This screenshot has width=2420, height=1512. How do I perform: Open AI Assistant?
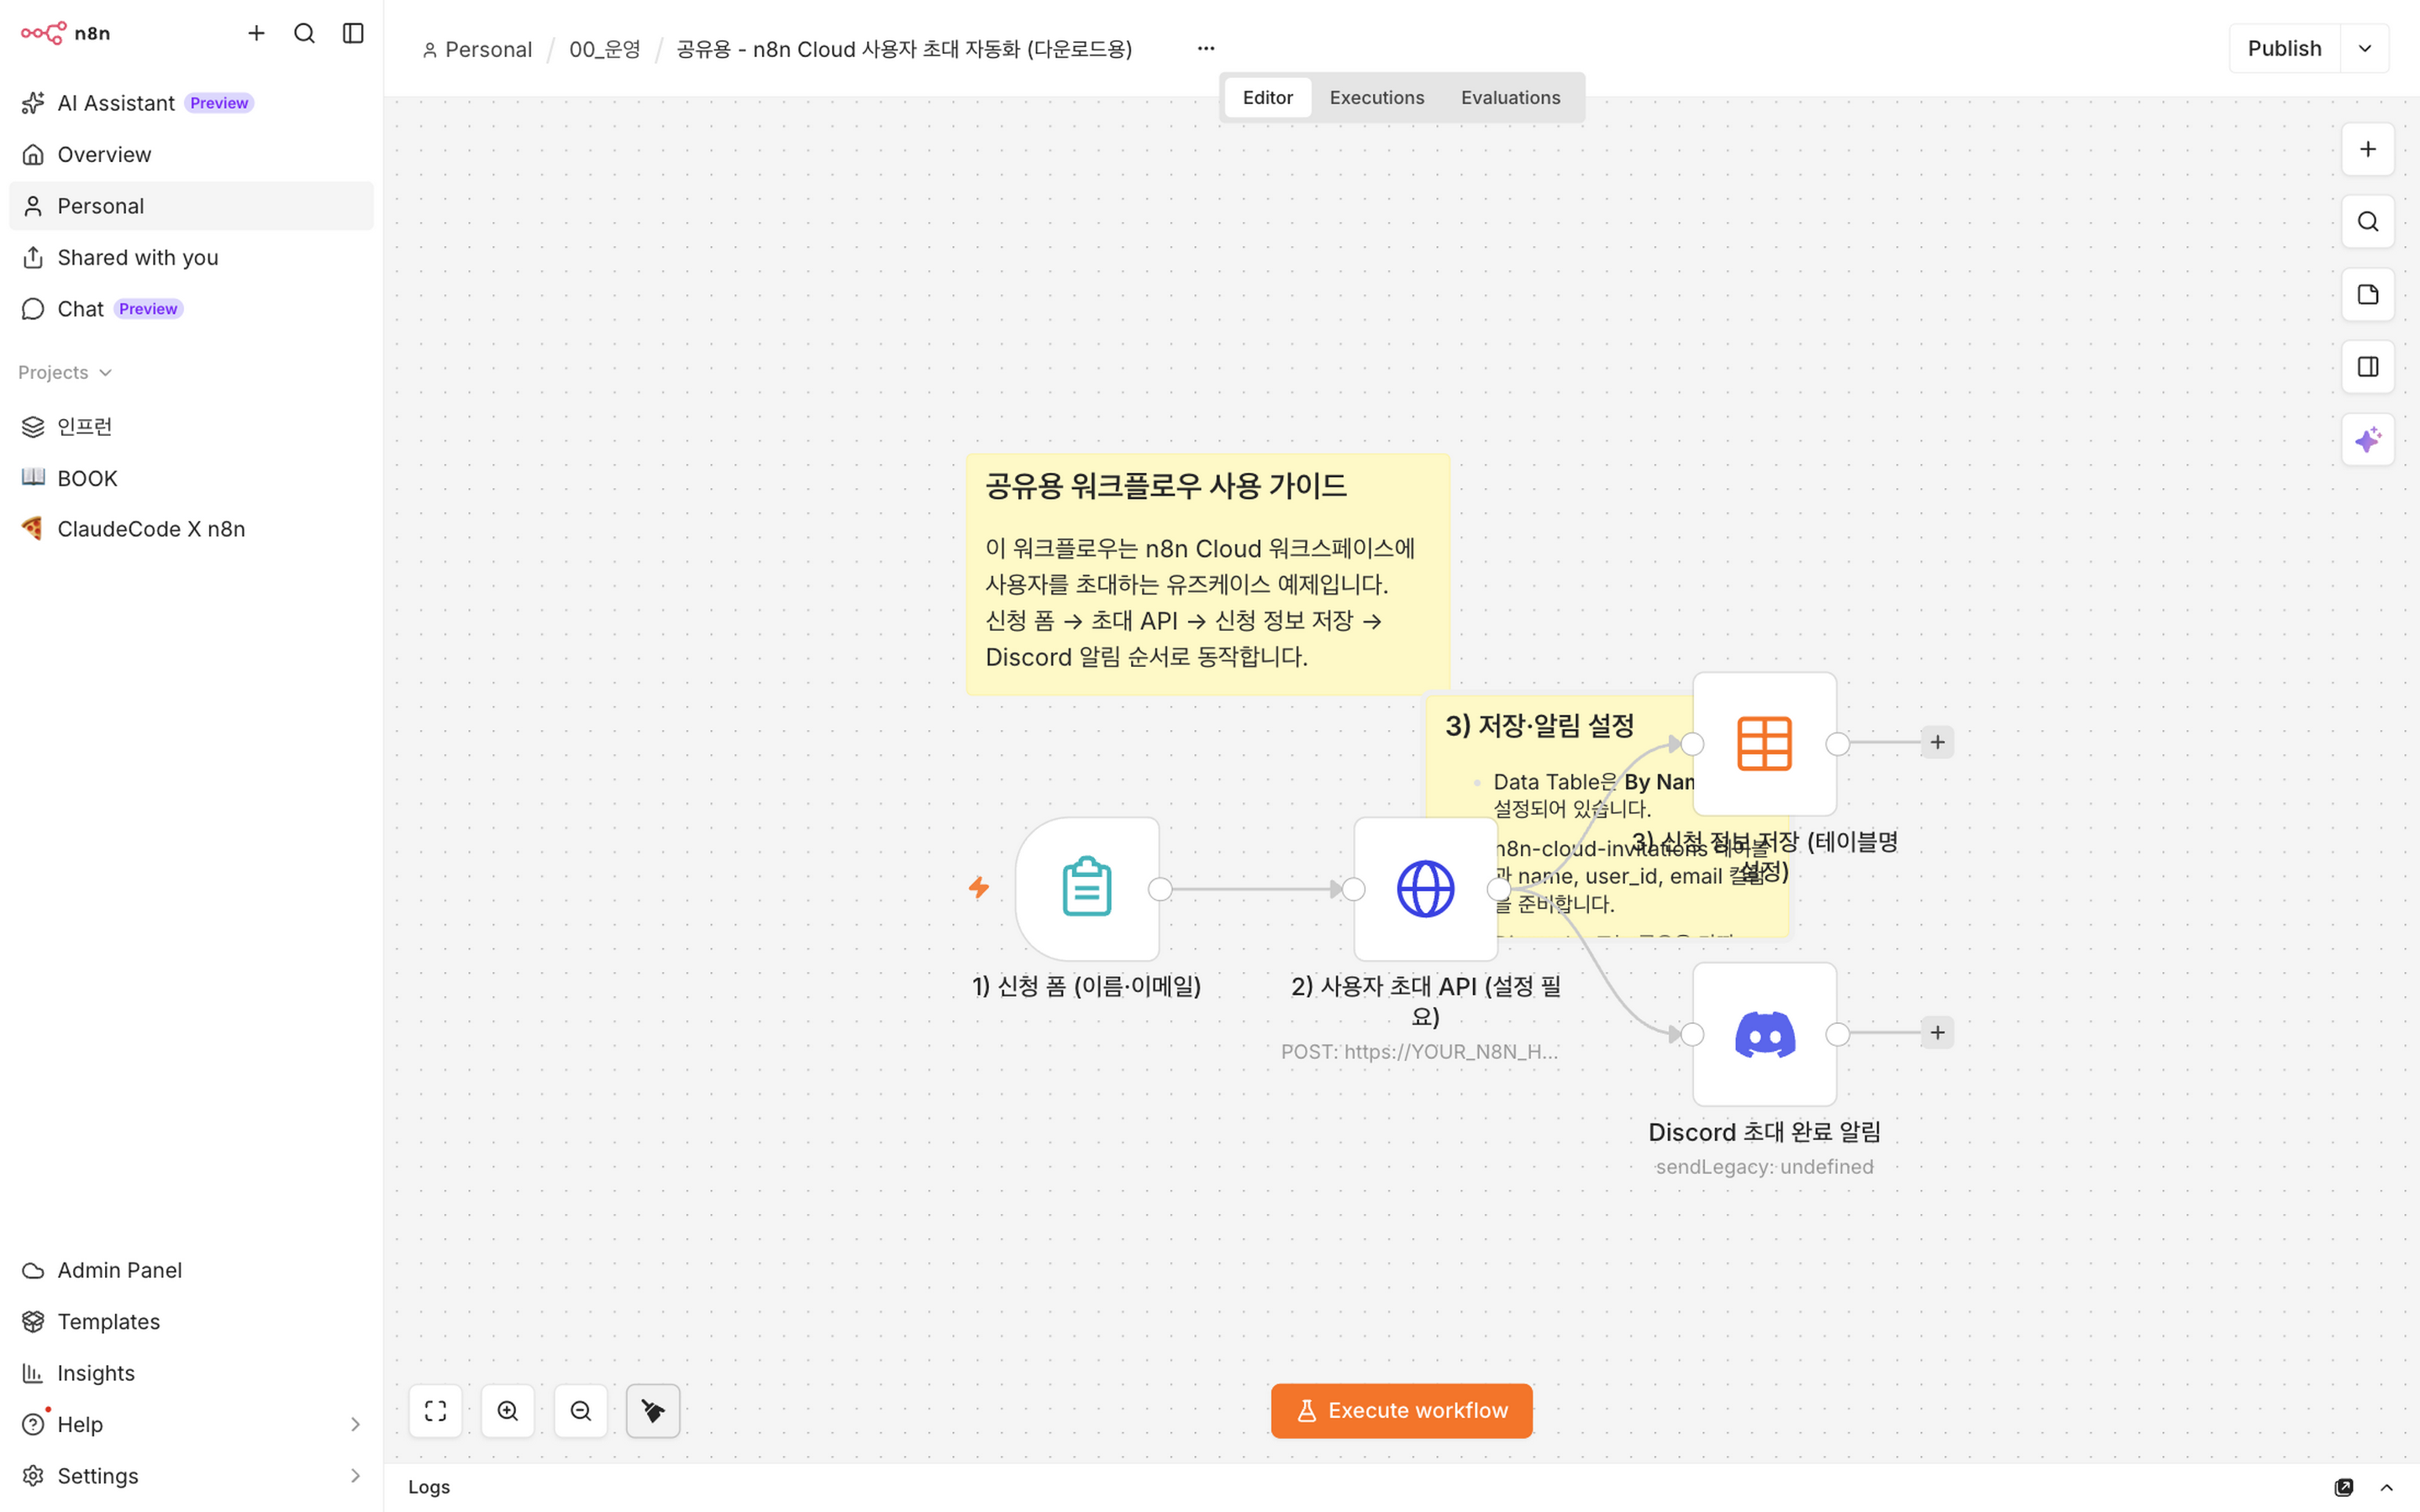[191, 103]
